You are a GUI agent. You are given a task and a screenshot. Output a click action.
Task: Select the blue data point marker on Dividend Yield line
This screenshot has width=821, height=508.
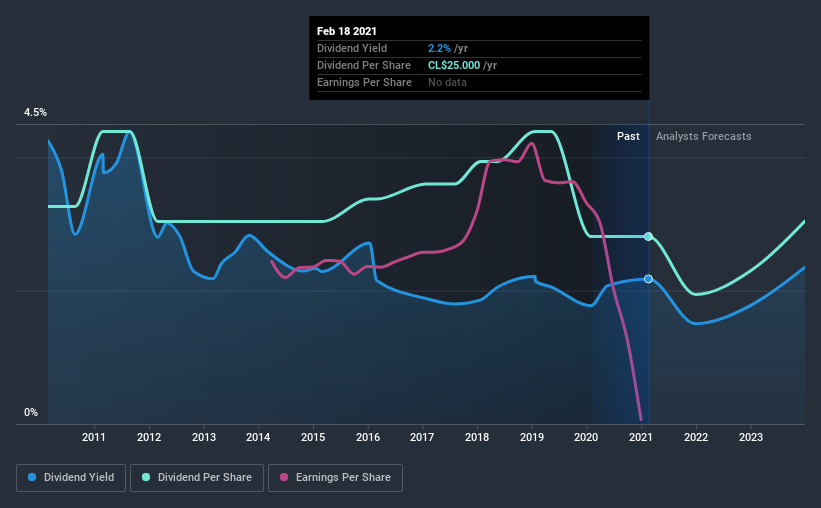[648, 279]
